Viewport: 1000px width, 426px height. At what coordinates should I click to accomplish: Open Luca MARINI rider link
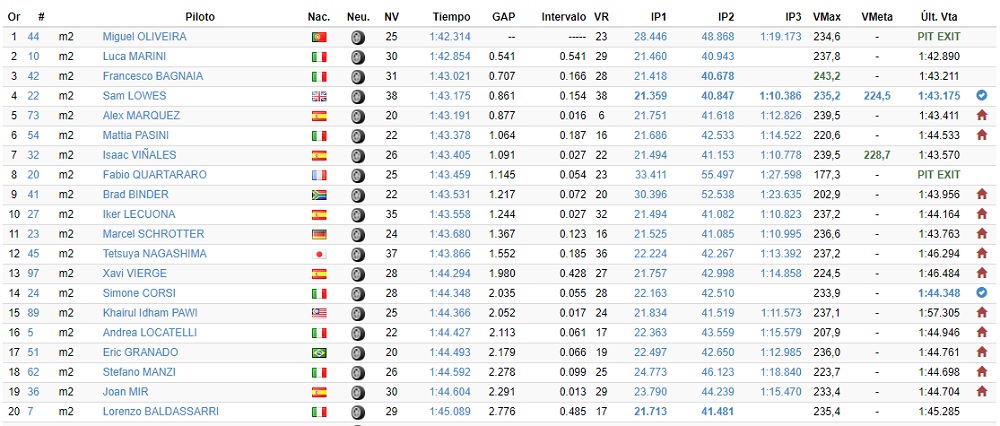(134, 56)
